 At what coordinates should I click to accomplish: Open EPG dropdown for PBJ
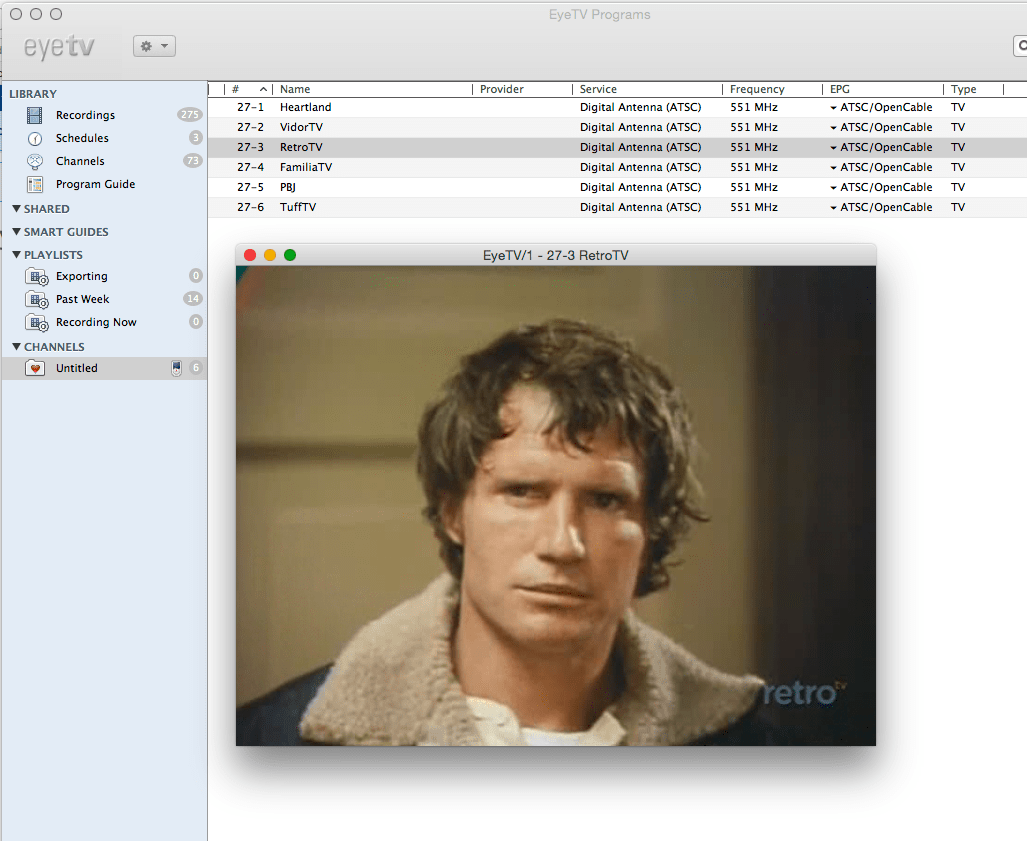pos(833,187)
